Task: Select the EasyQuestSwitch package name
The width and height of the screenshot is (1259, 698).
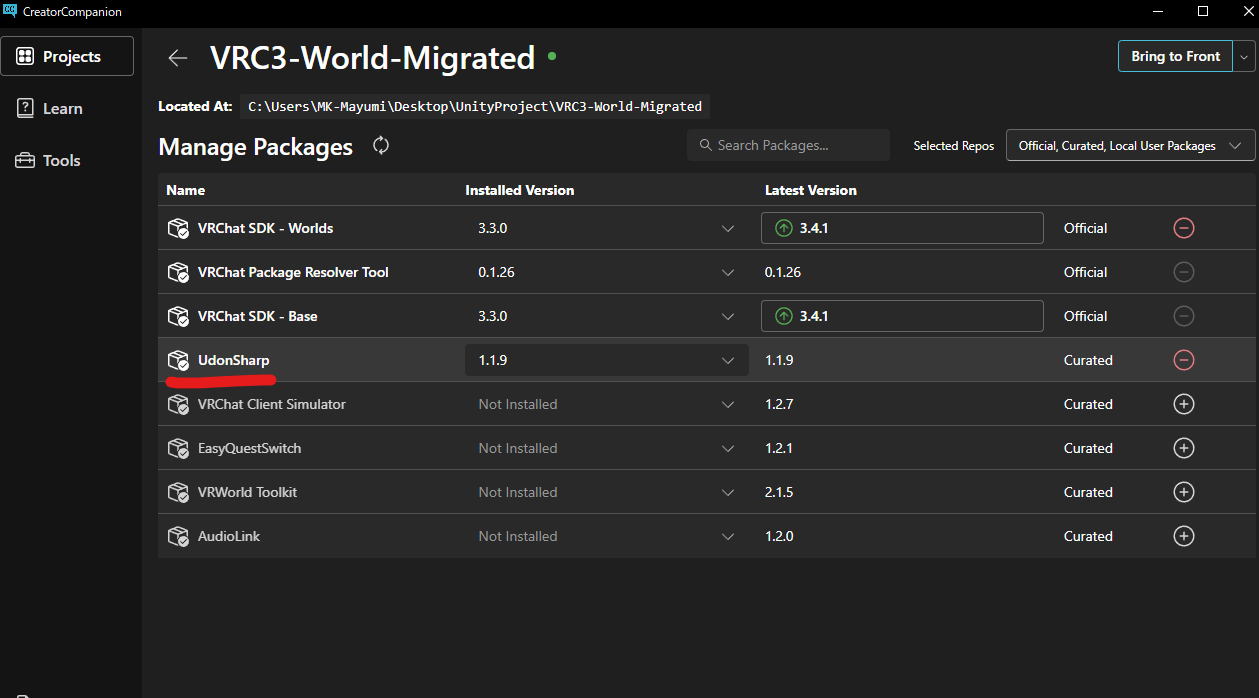Action: pos(250,448)
